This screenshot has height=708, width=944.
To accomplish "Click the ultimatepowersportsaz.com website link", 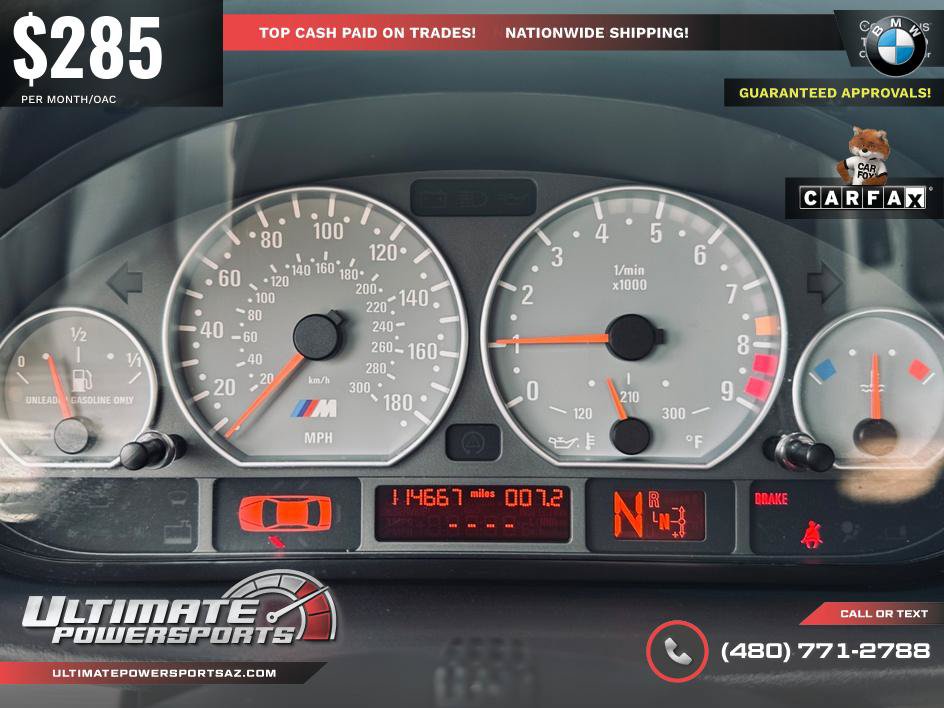I will point(164,673).
